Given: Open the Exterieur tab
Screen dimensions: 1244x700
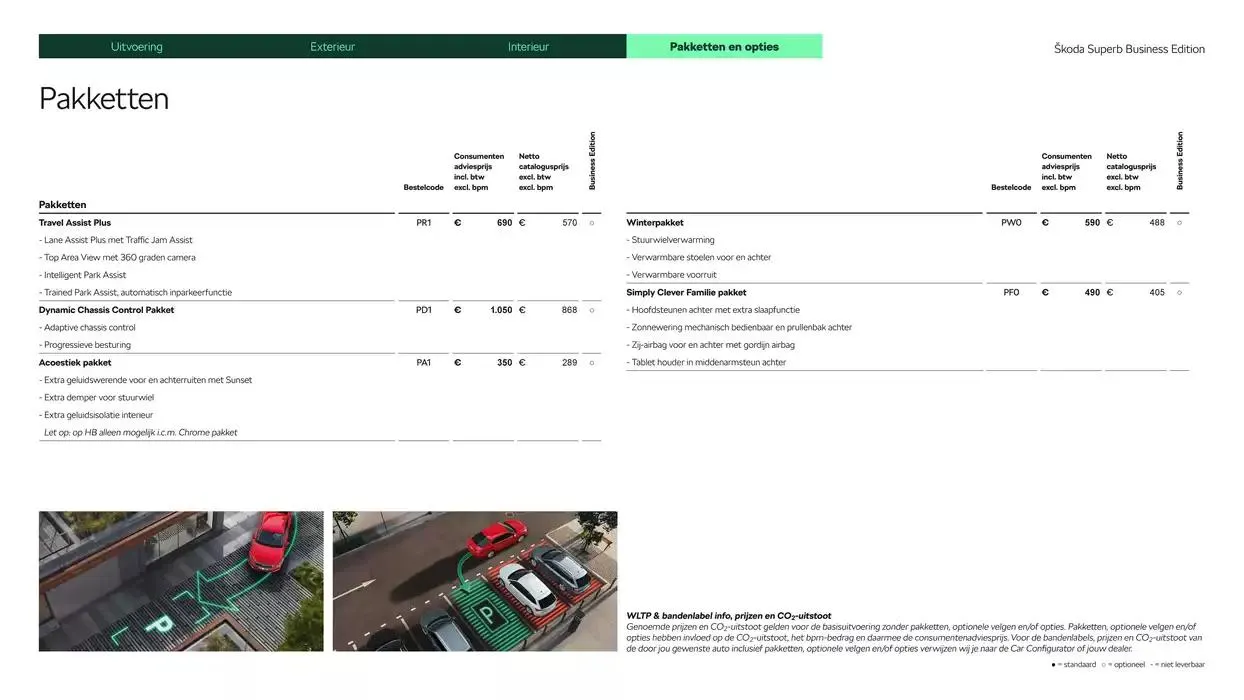Looking at the screenshot, I should pos(332,46).
